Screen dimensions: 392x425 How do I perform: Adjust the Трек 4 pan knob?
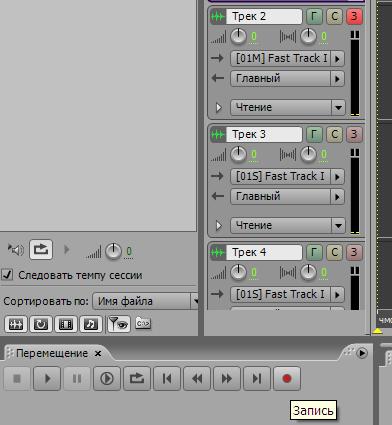point(308,272)
